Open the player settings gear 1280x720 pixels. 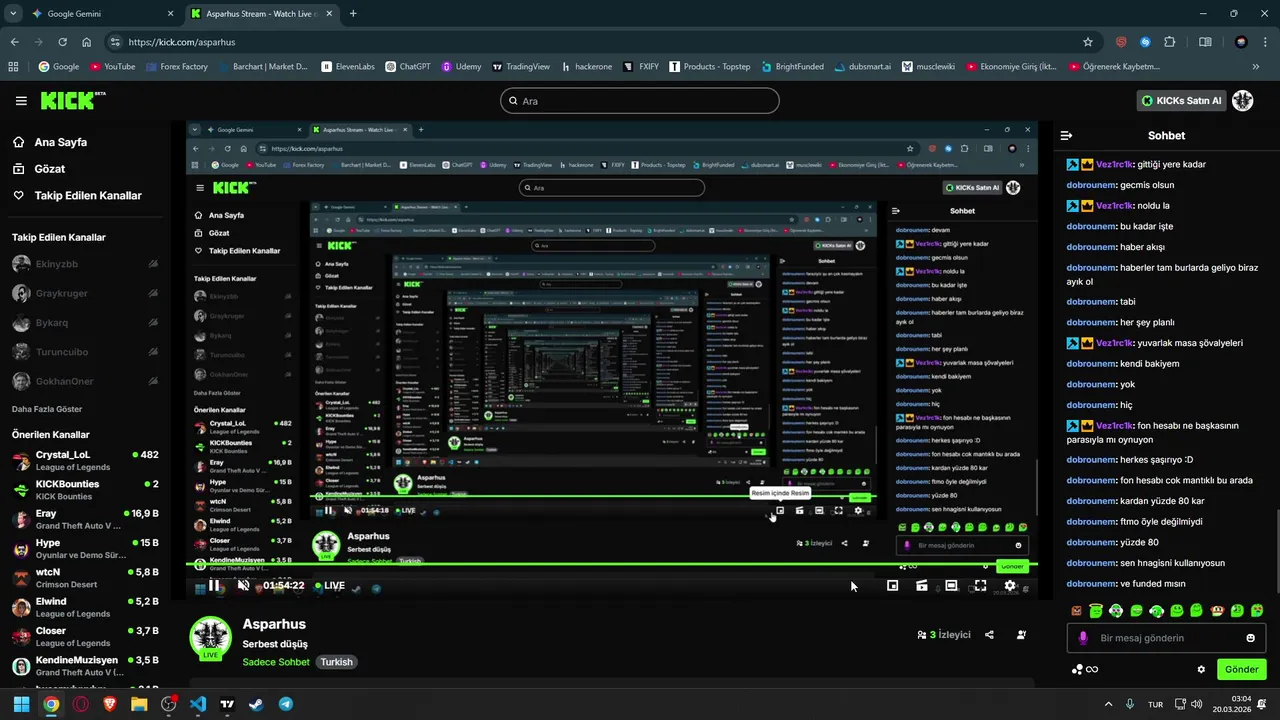(x=1010, y=586)
